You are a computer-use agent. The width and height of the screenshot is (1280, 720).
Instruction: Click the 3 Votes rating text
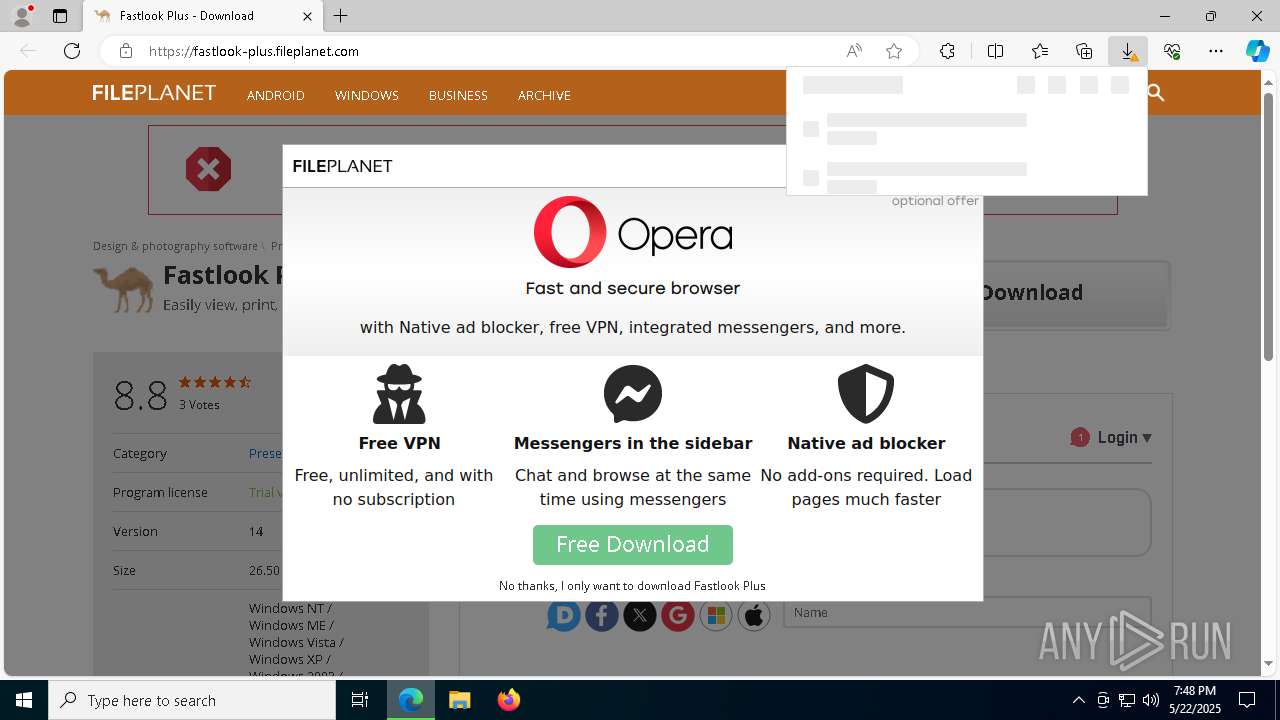[x=199, y=405]
